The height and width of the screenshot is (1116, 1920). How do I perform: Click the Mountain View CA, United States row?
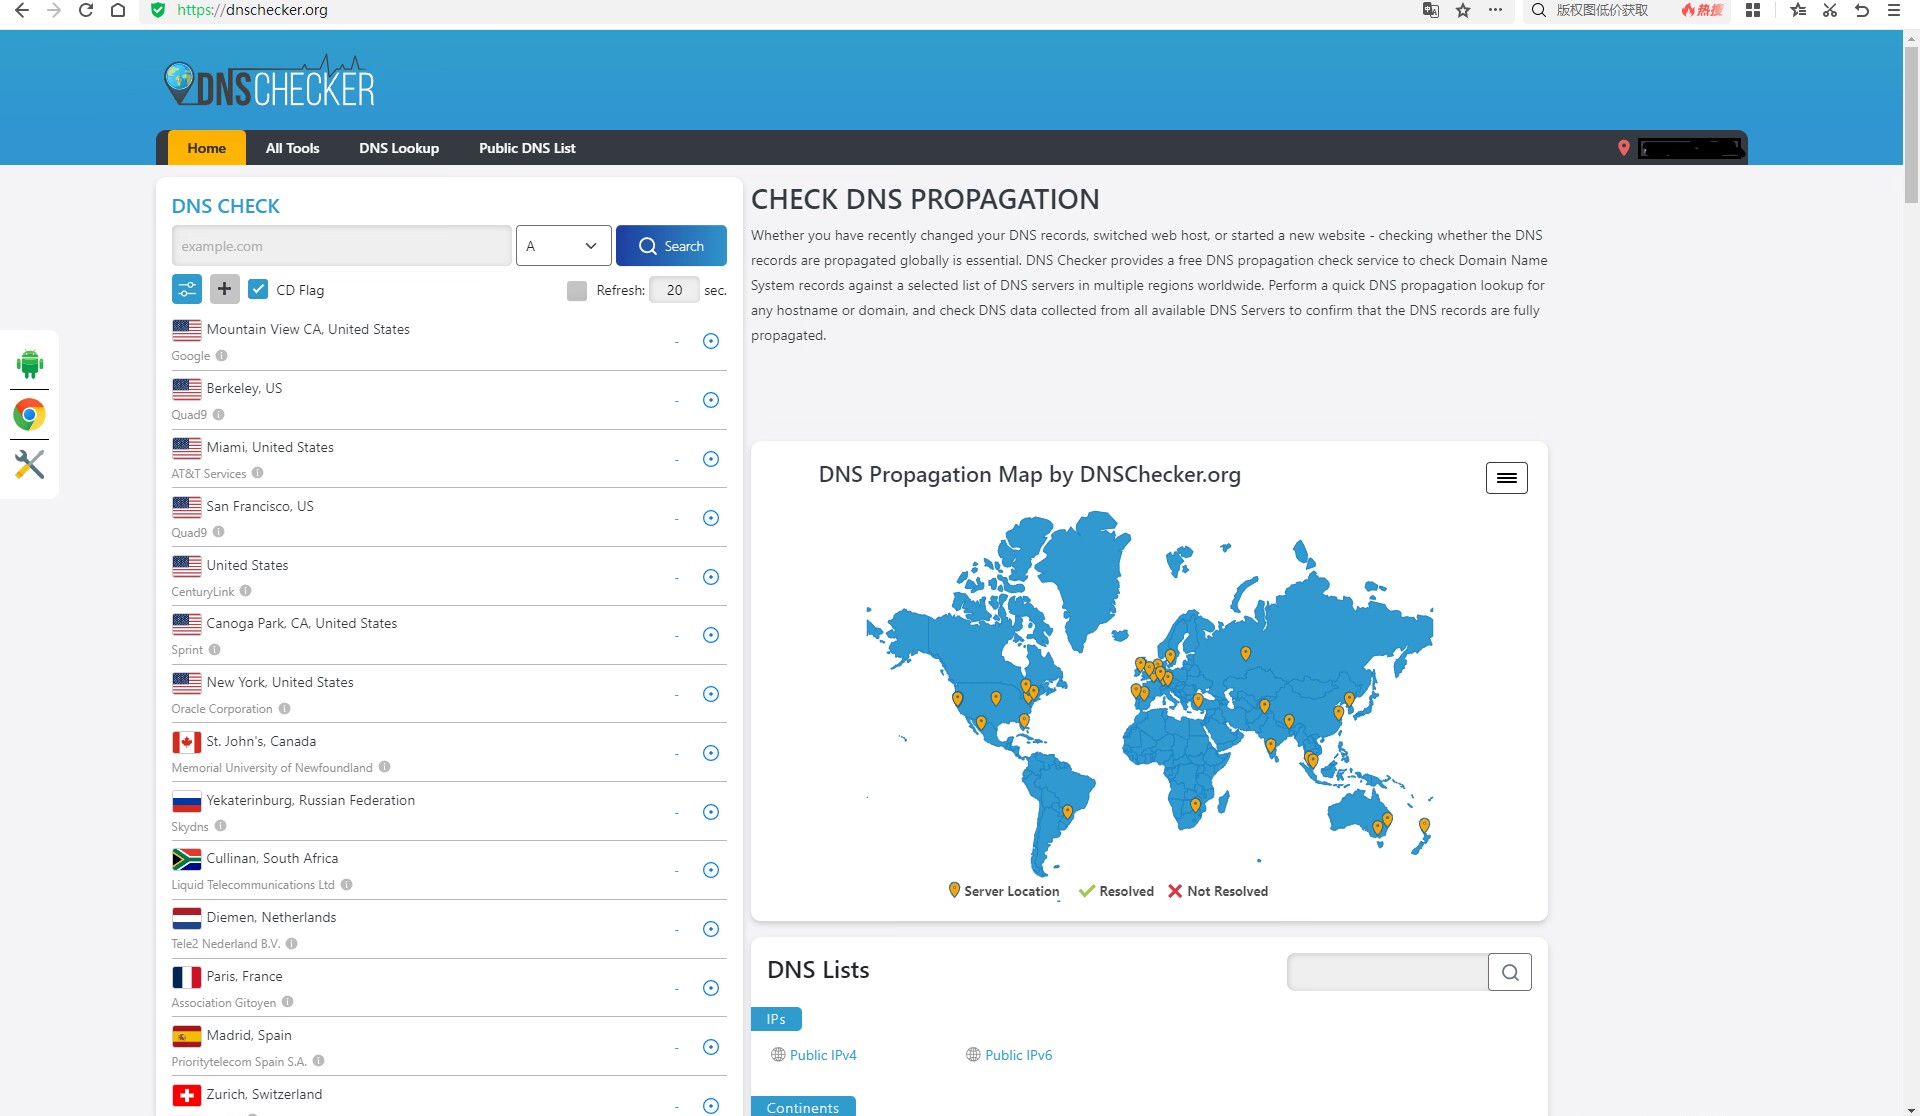pyautogui.click(x=449, y=342)
